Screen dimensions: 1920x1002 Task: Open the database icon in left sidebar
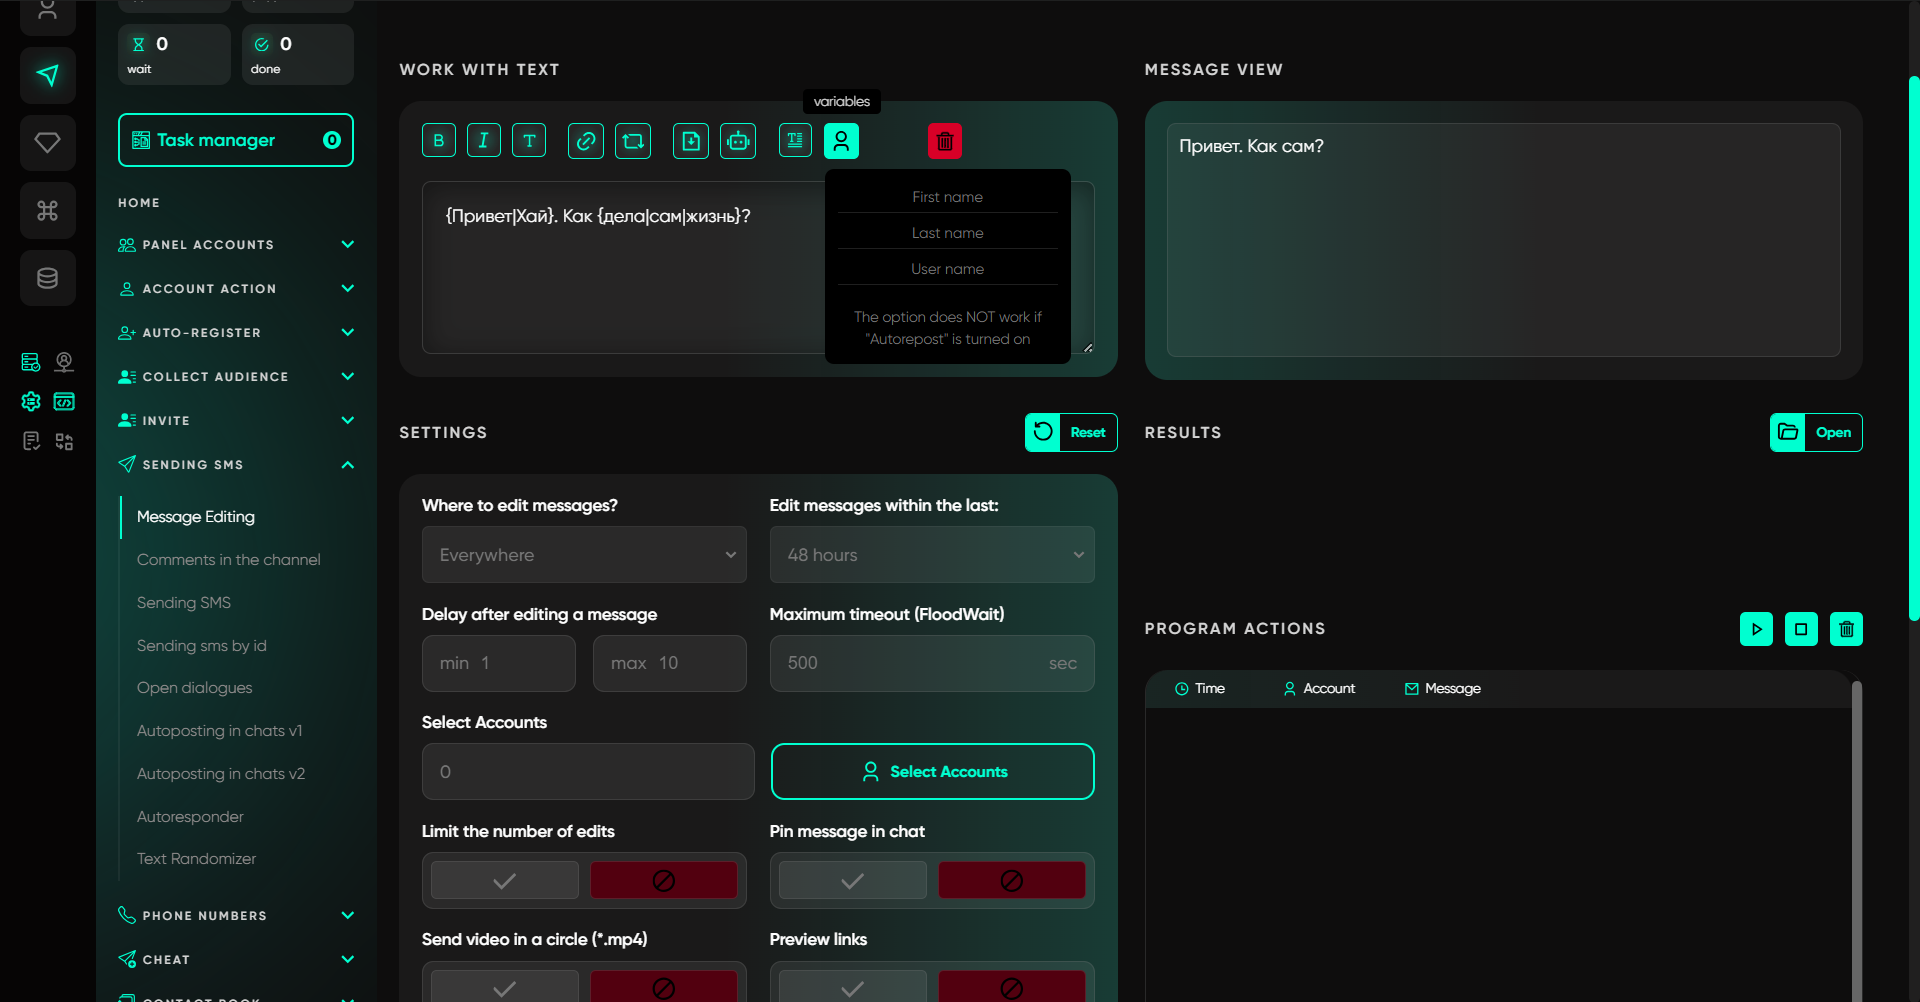[47, 278]
